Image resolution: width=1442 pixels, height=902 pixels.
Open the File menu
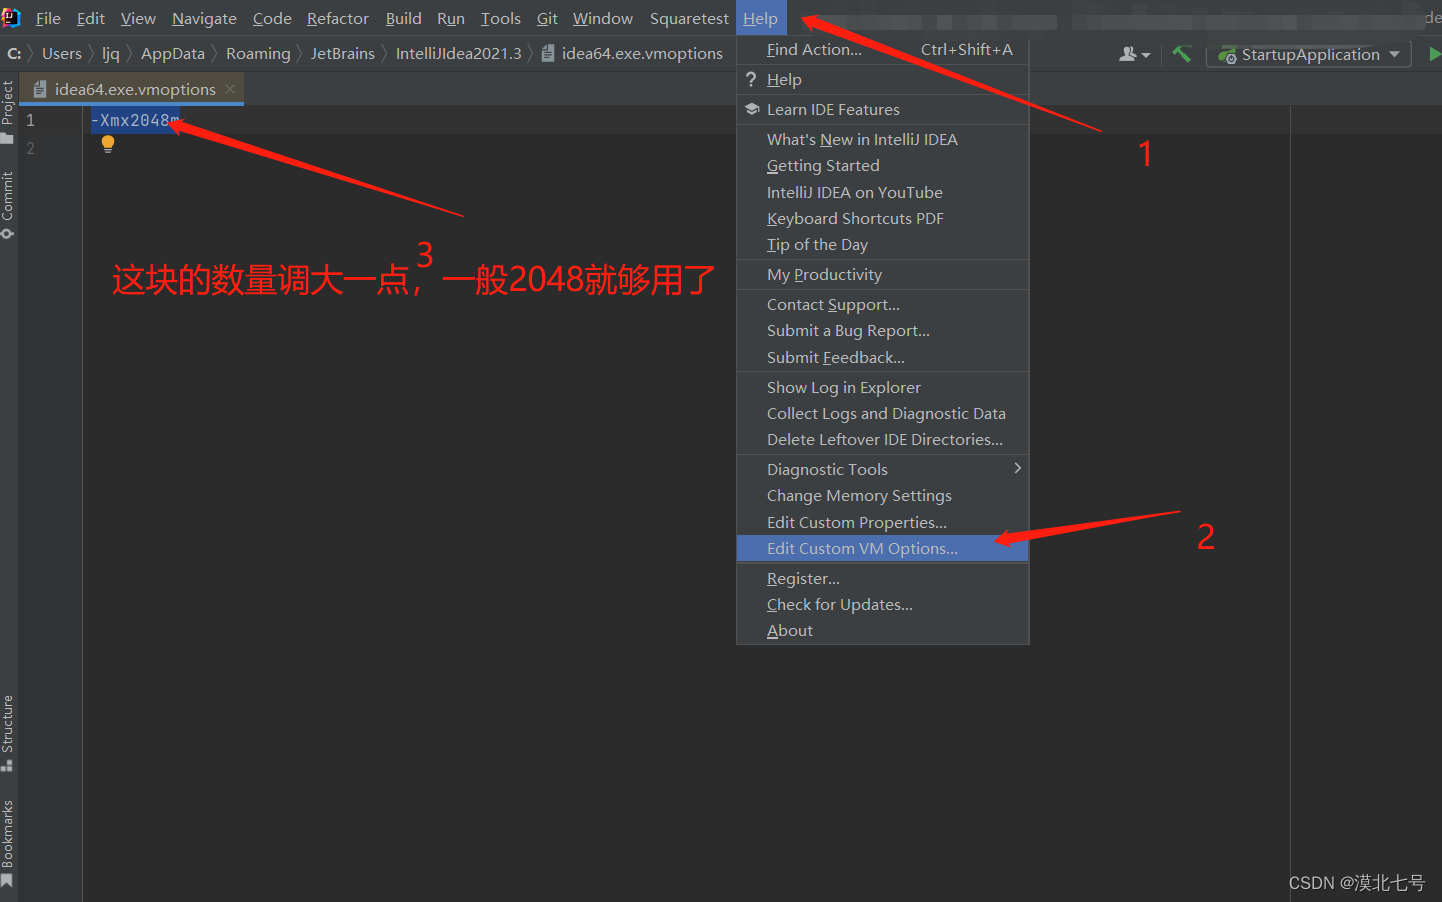point(48,18)
